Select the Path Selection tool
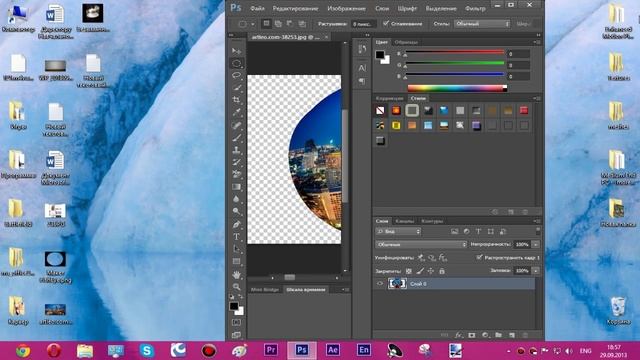The width and height of the screenshot is (640, 360). [236, 249]
